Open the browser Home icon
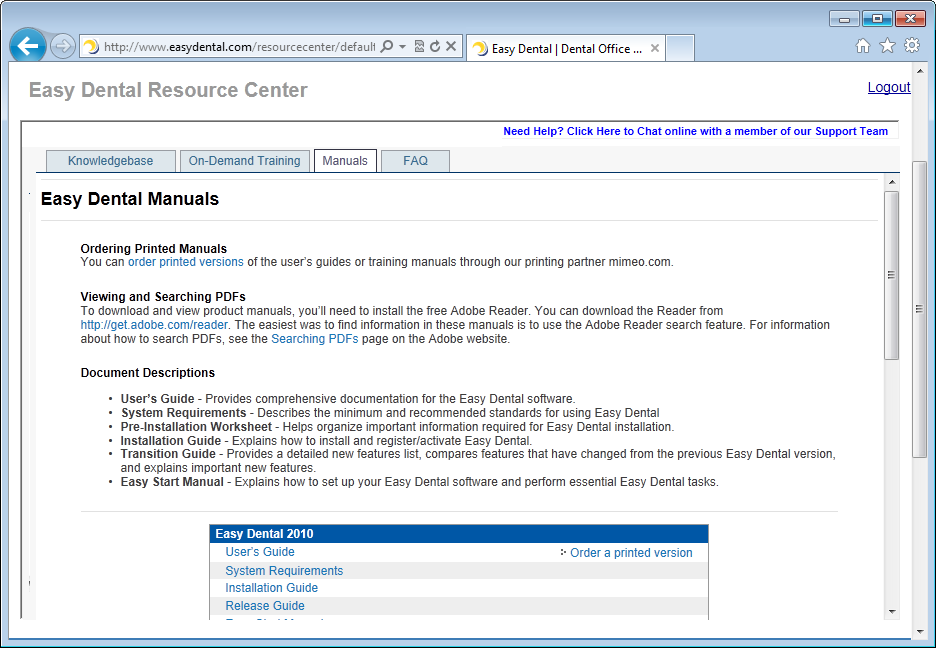The image size is (936, 648). (x=863, y=46)
